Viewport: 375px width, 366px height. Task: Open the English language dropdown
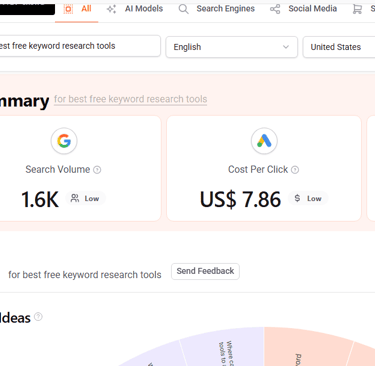(x=231, y=47)
